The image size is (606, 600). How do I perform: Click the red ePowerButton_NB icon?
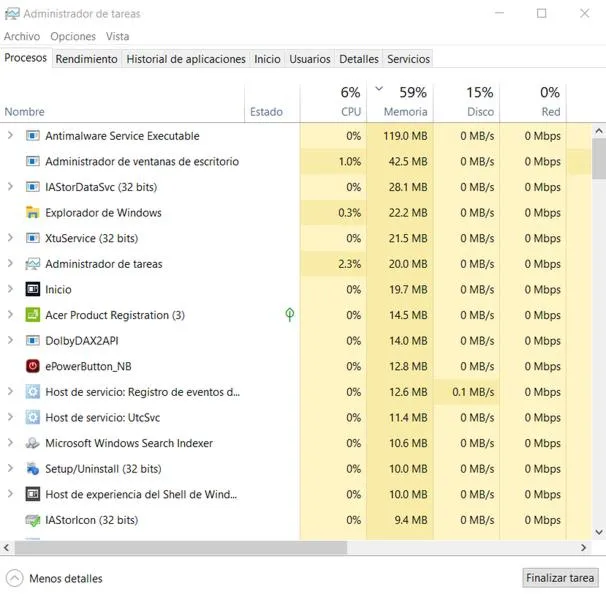(x=32, y=366)
